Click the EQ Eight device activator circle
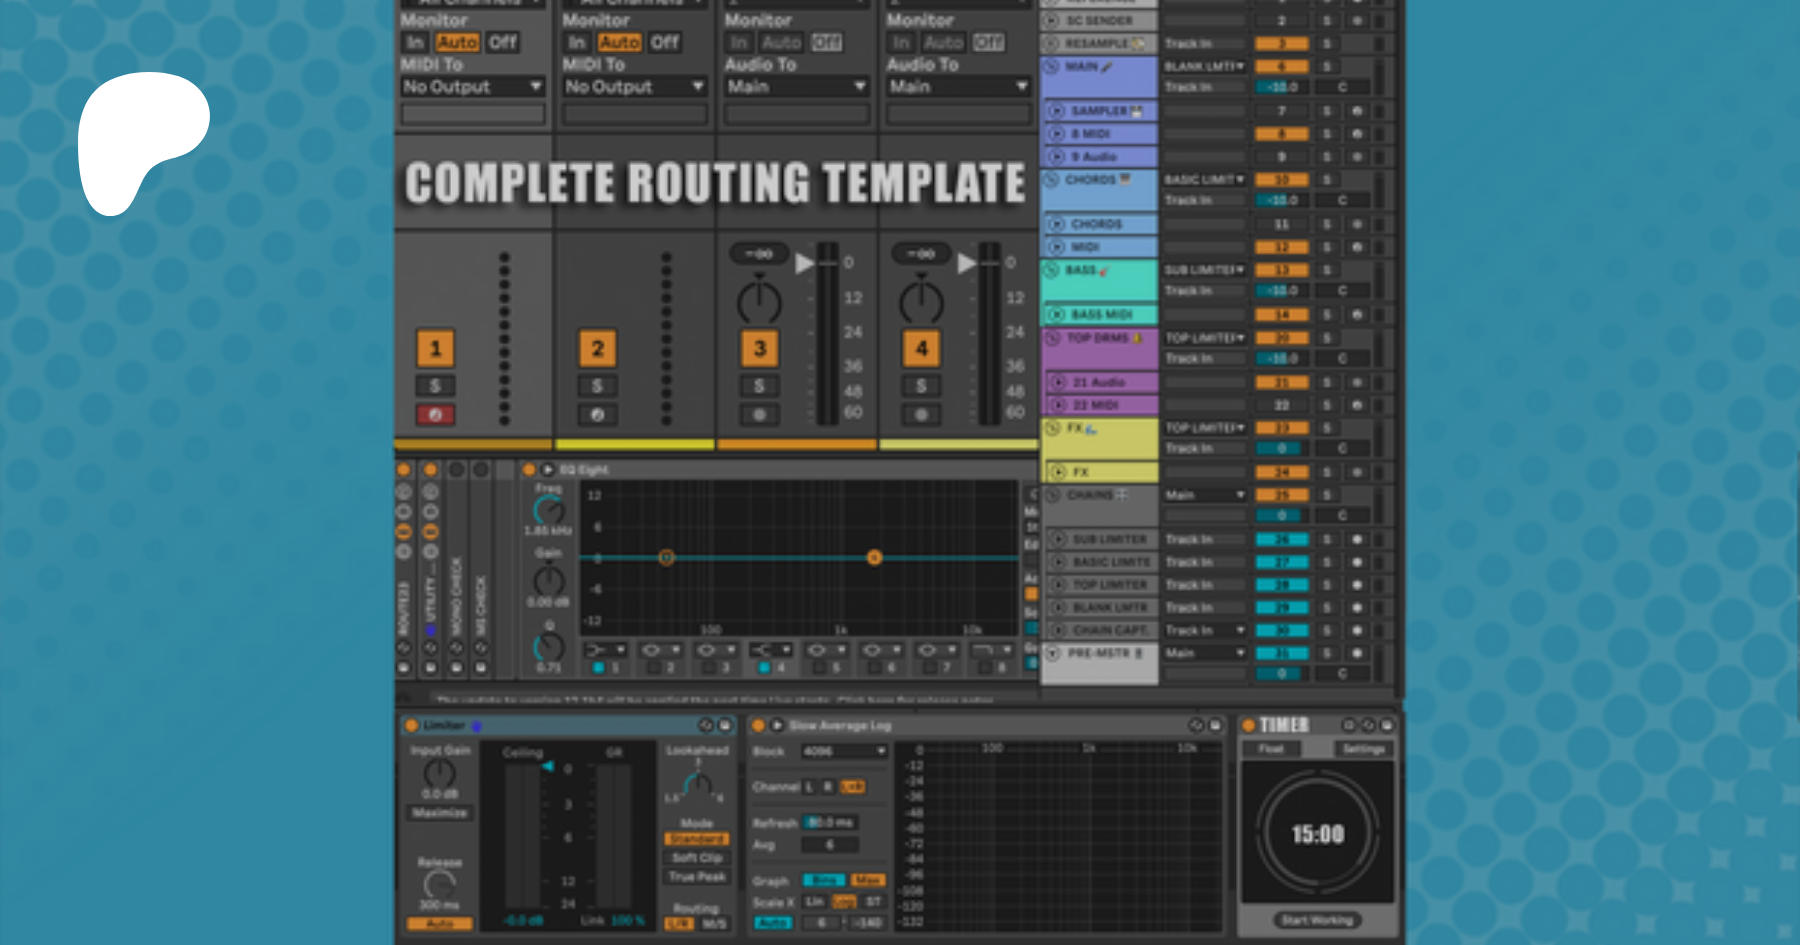1800x945 pixels. (x=528, y=469)
